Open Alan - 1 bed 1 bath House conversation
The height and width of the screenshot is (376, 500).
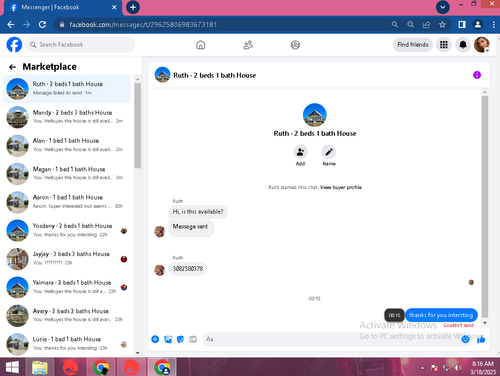[67, 145]
